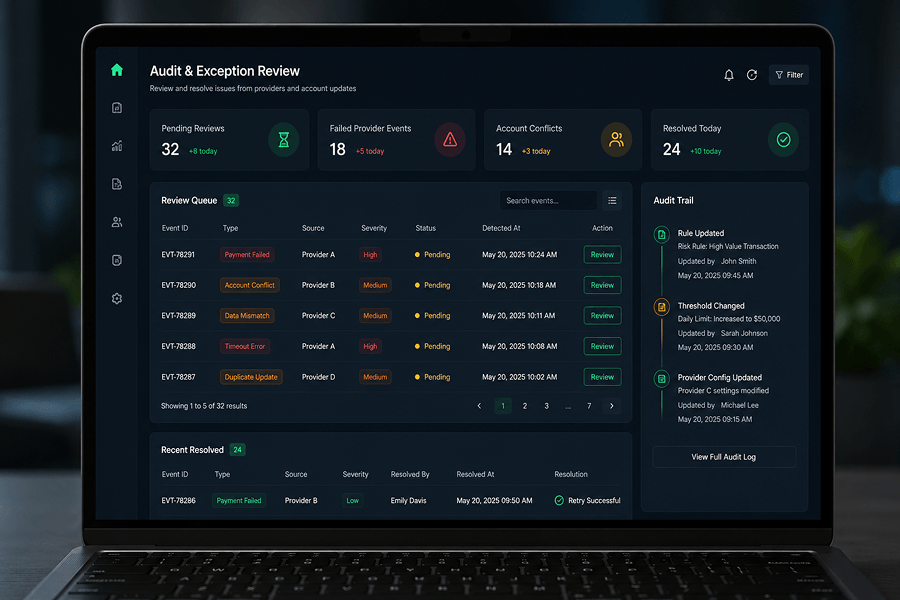Click the Retry Successful check icon
This screenshot has height=600, width=900.
pos(559,501)
